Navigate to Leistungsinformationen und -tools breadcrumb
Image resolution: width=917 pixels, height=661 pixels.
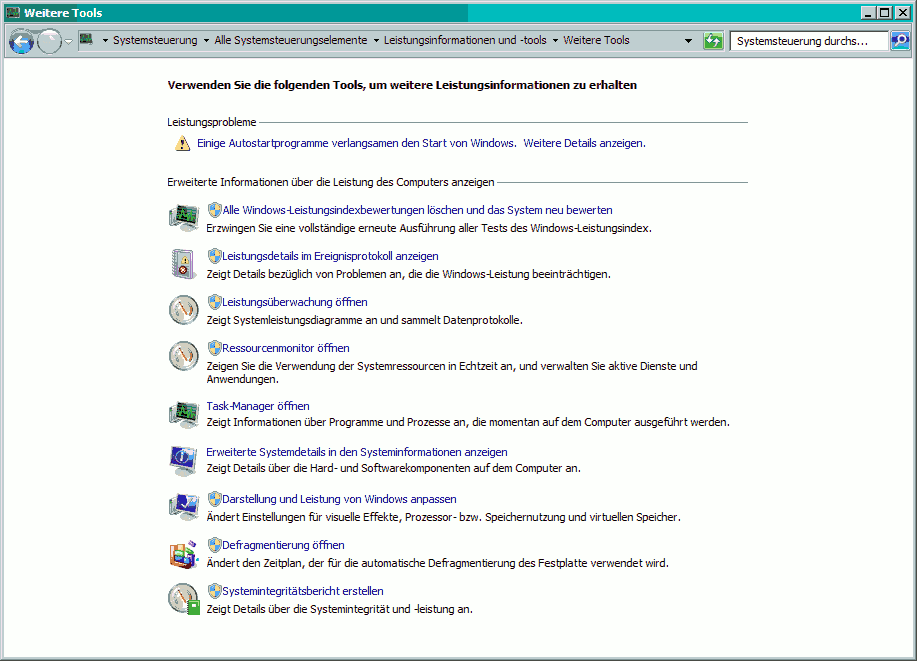coord(465,40)
